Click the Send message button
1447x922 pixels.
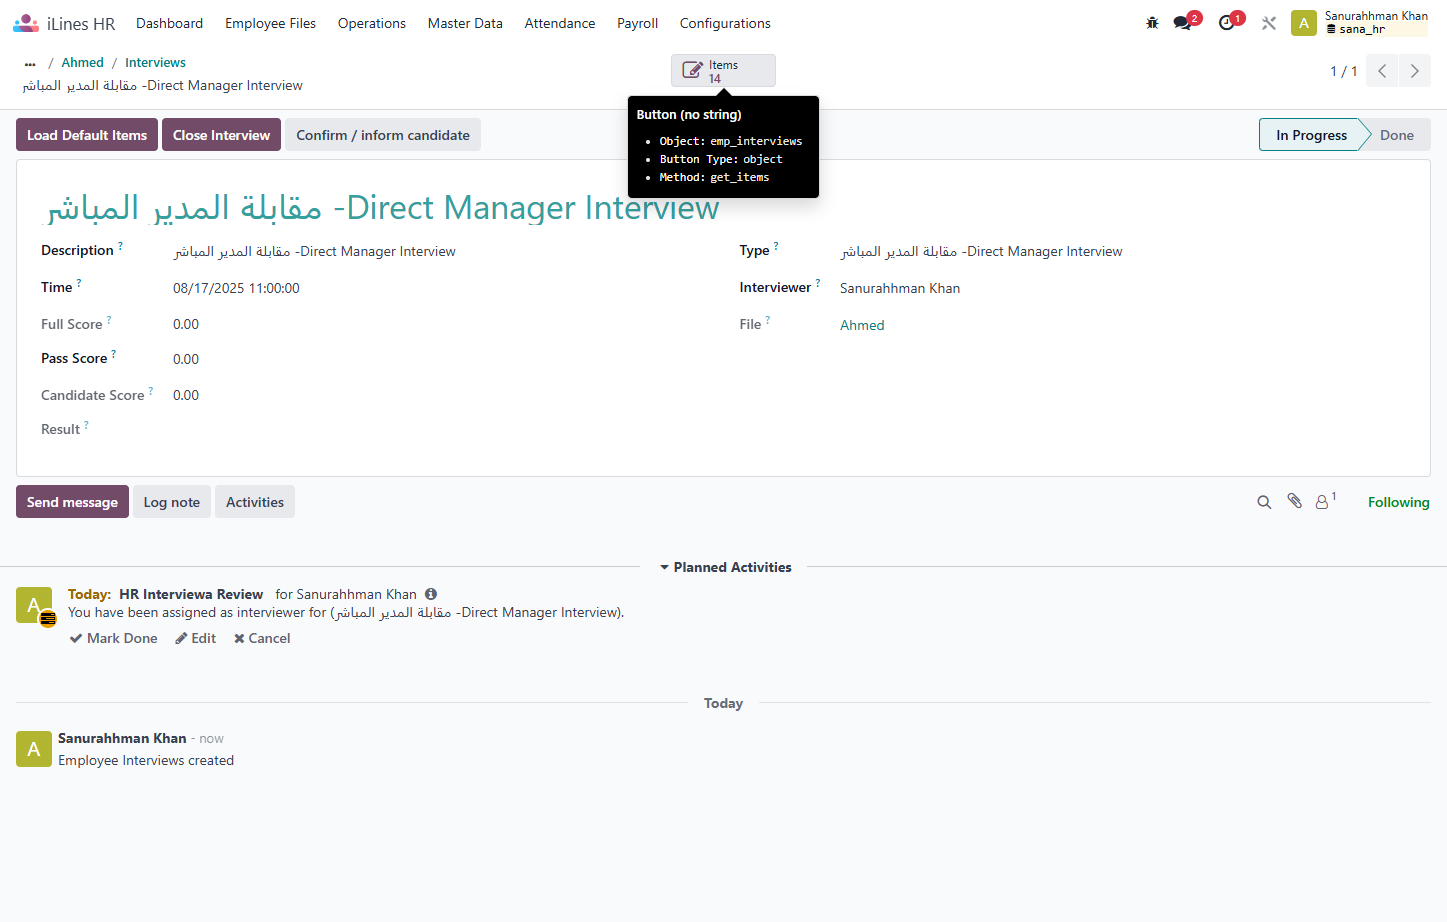click(72, 502)
